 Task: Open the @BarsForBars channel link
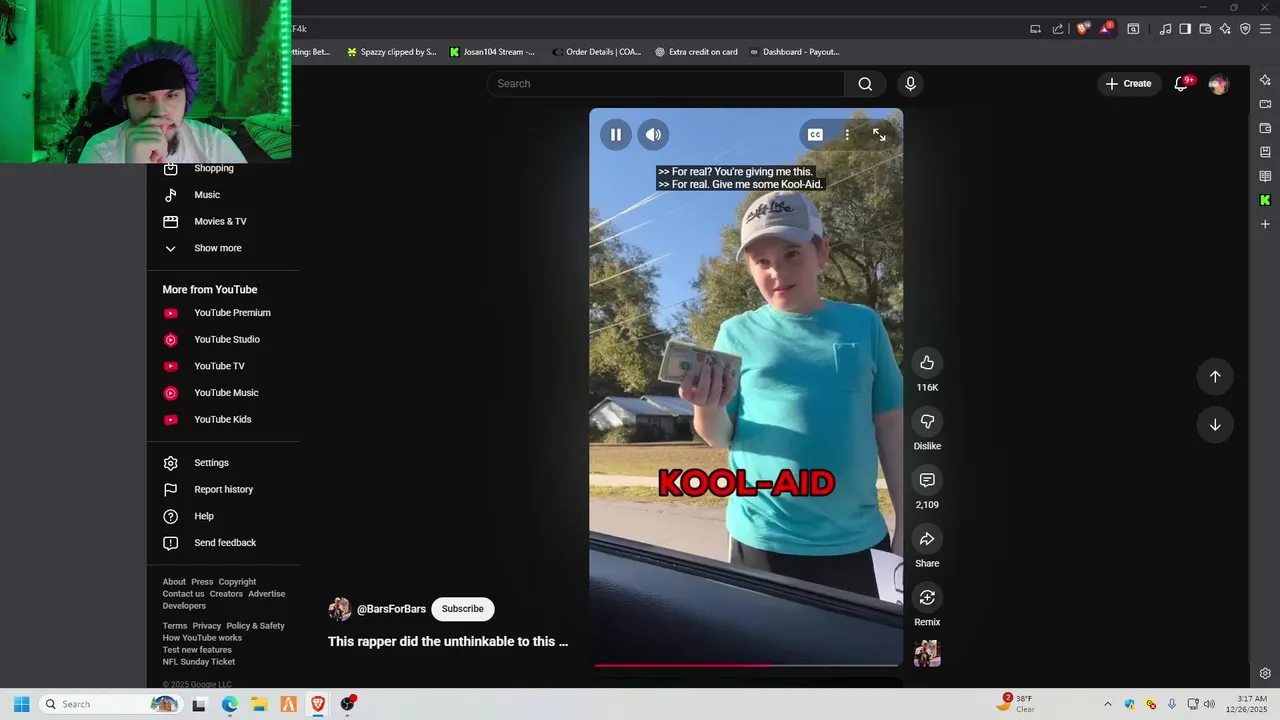point(391,609)
